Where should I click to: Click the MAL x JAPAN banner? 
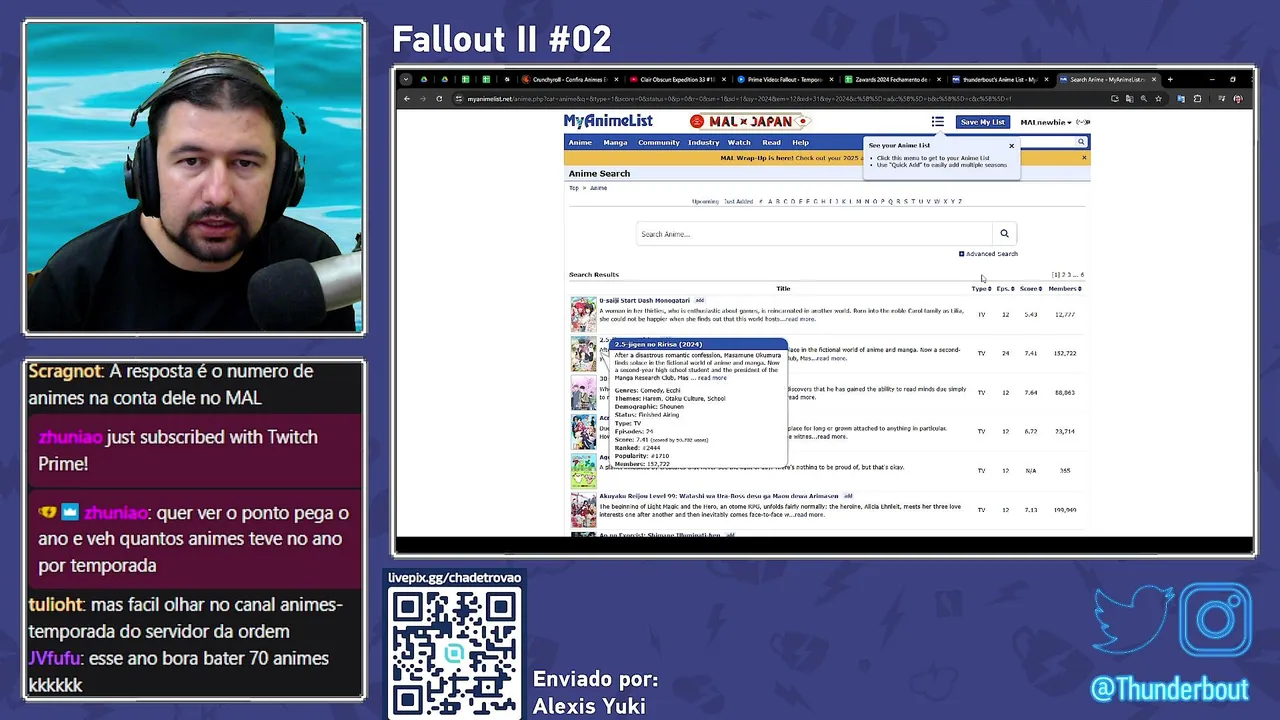point(750,121)
